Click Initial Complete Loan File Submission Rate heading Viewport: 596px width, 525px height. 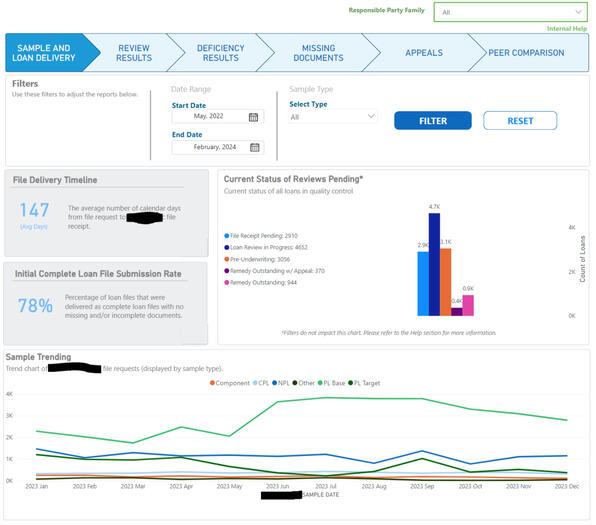point(98,274)
